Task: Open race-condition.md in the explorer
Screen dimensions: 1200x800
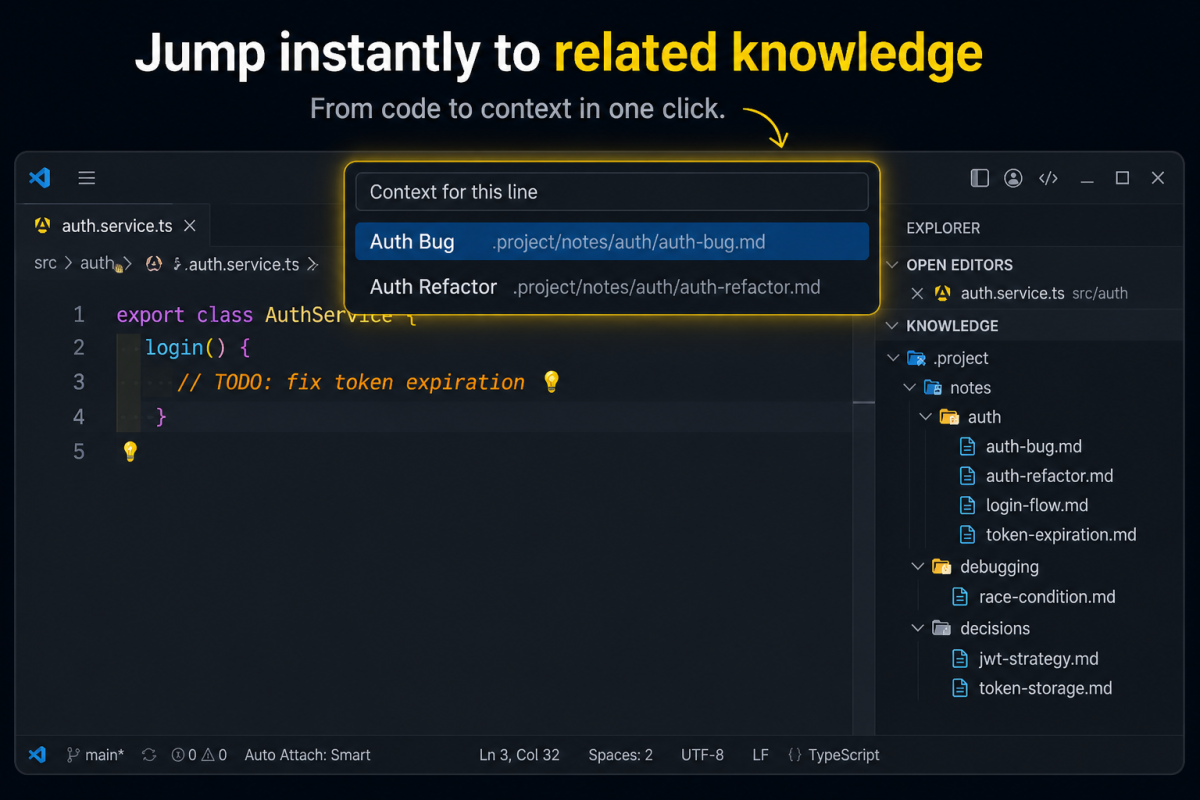Action: [1047, 597]
